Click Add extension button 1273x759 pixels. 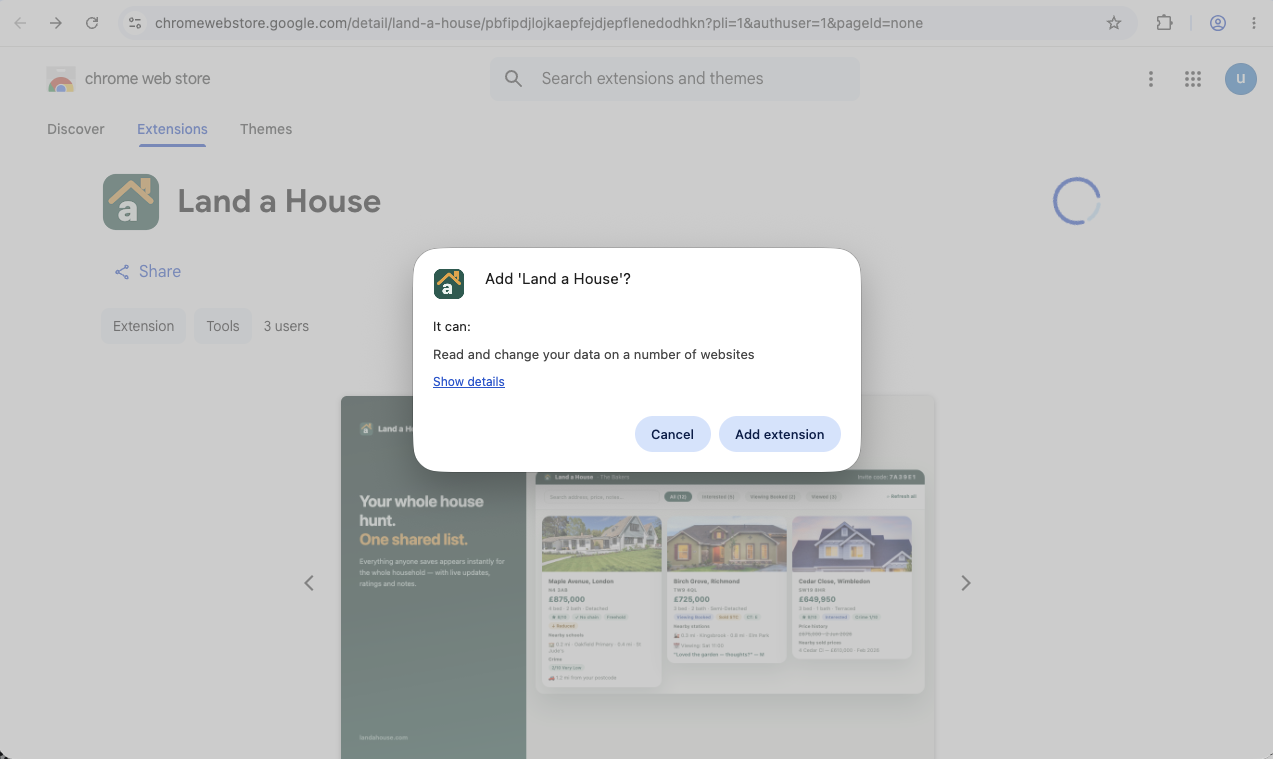tap(780, 434)
